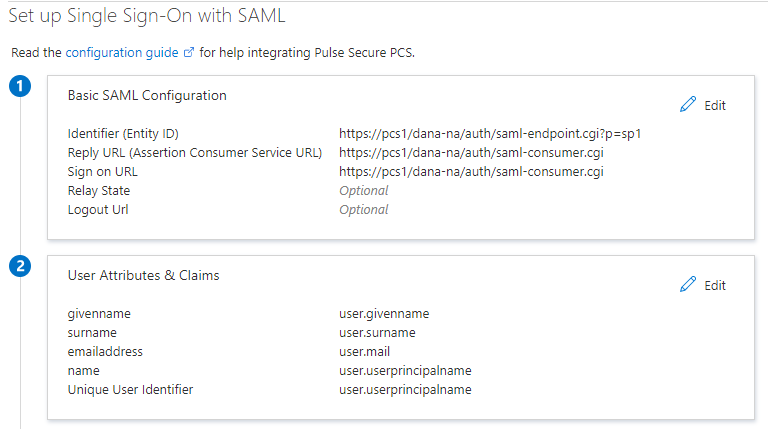This screenshot has width=768, height=429.
Task: Click the pencil icon in Basic SAML Configuration
Action: [687, 105]
